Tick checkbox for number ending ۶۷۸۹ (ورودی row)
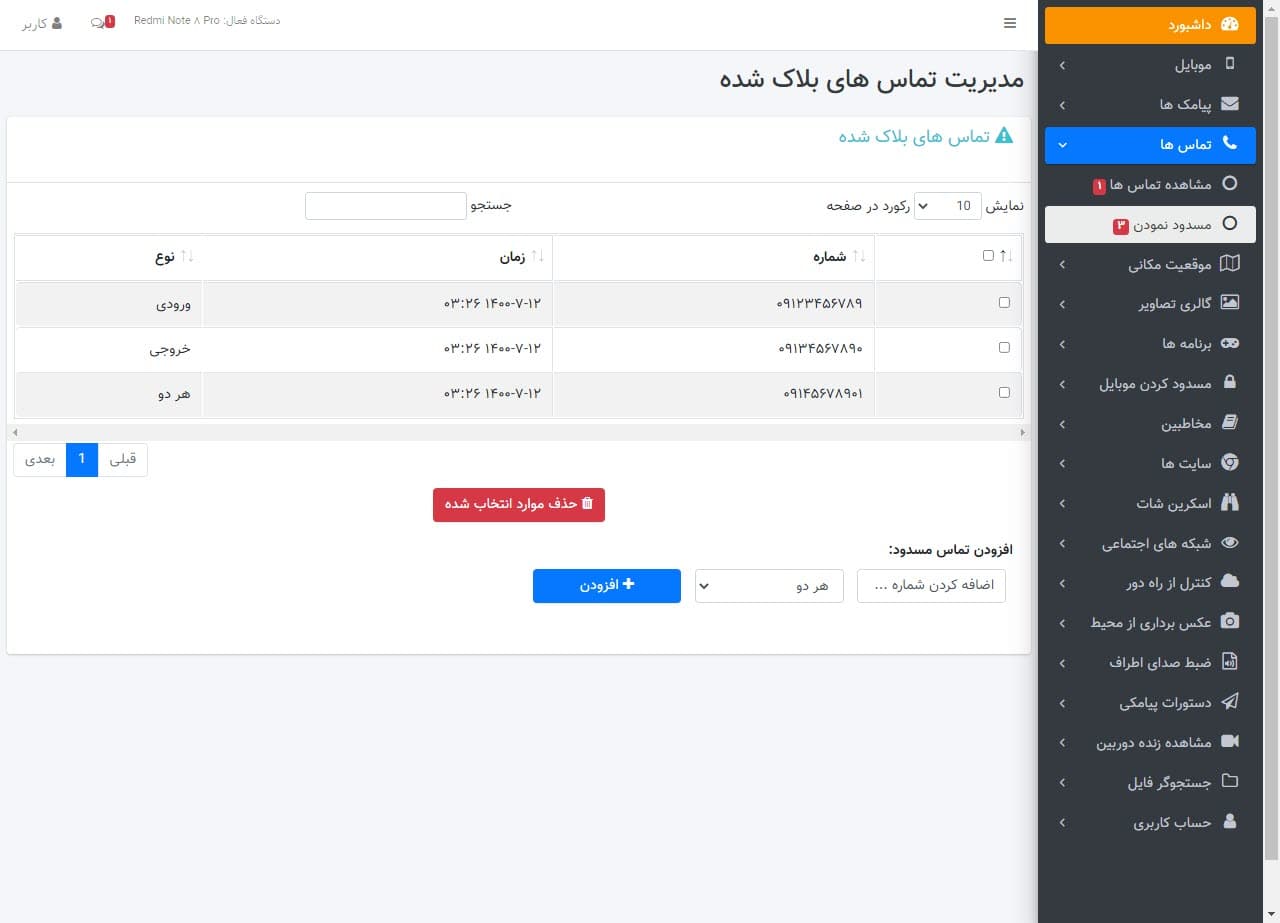The width and height of the screenshot is (1280, 923). click(1004, 303)
